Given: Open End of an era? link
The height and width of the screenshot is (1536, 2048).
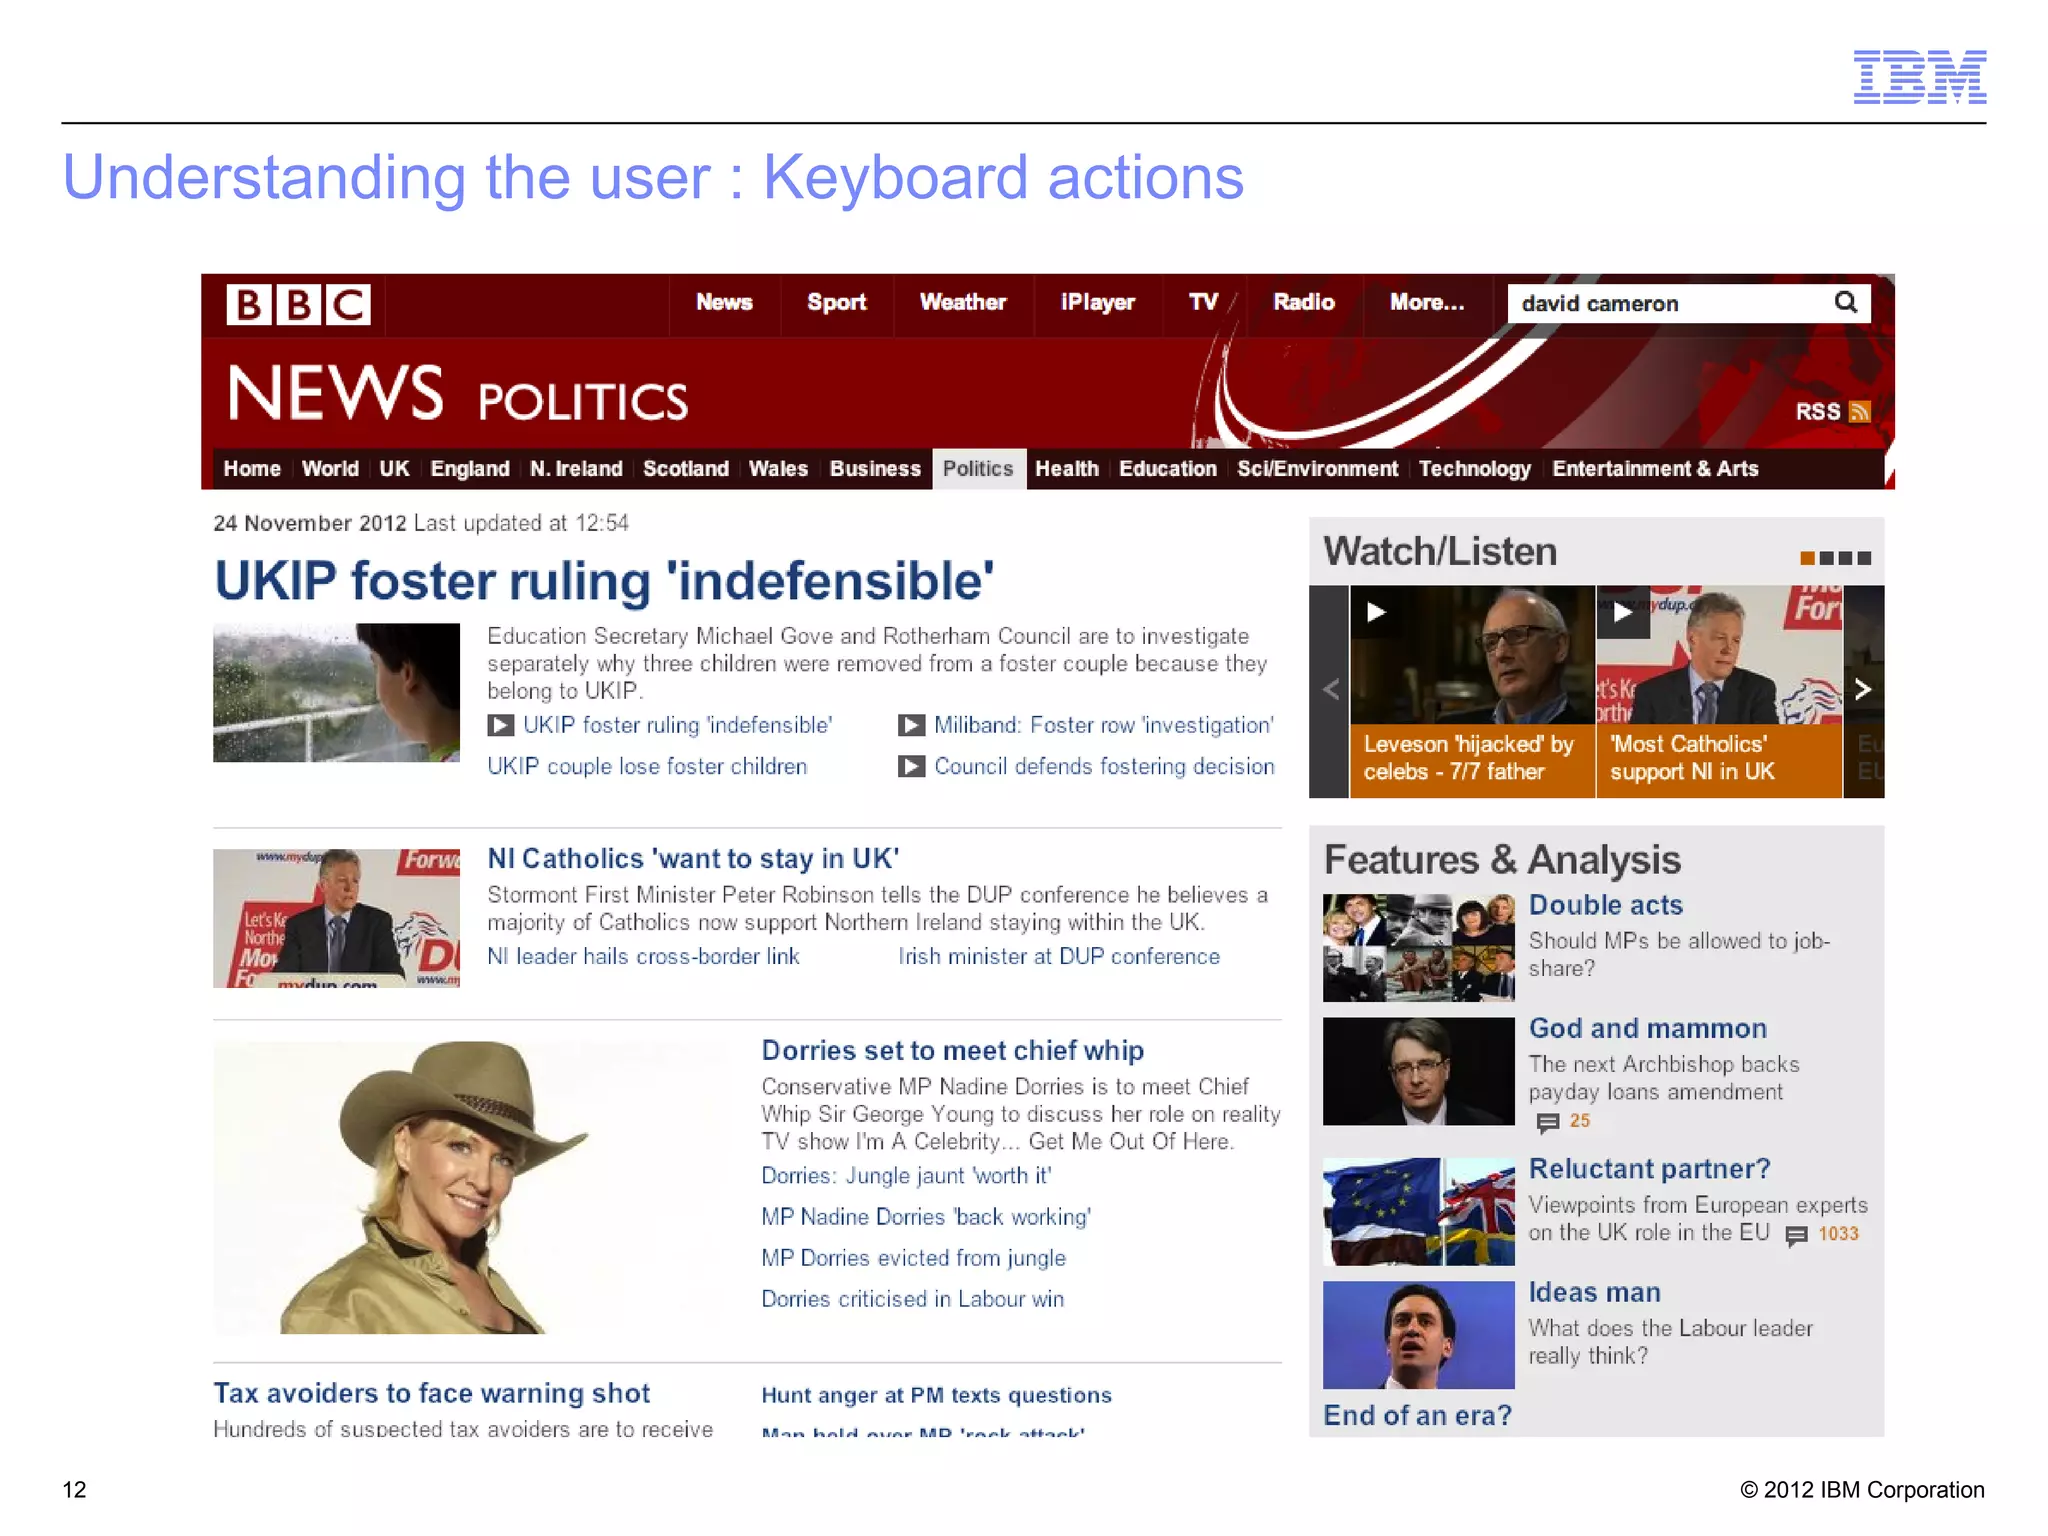Looking at the screenshot, I should click(1417, 1416).
